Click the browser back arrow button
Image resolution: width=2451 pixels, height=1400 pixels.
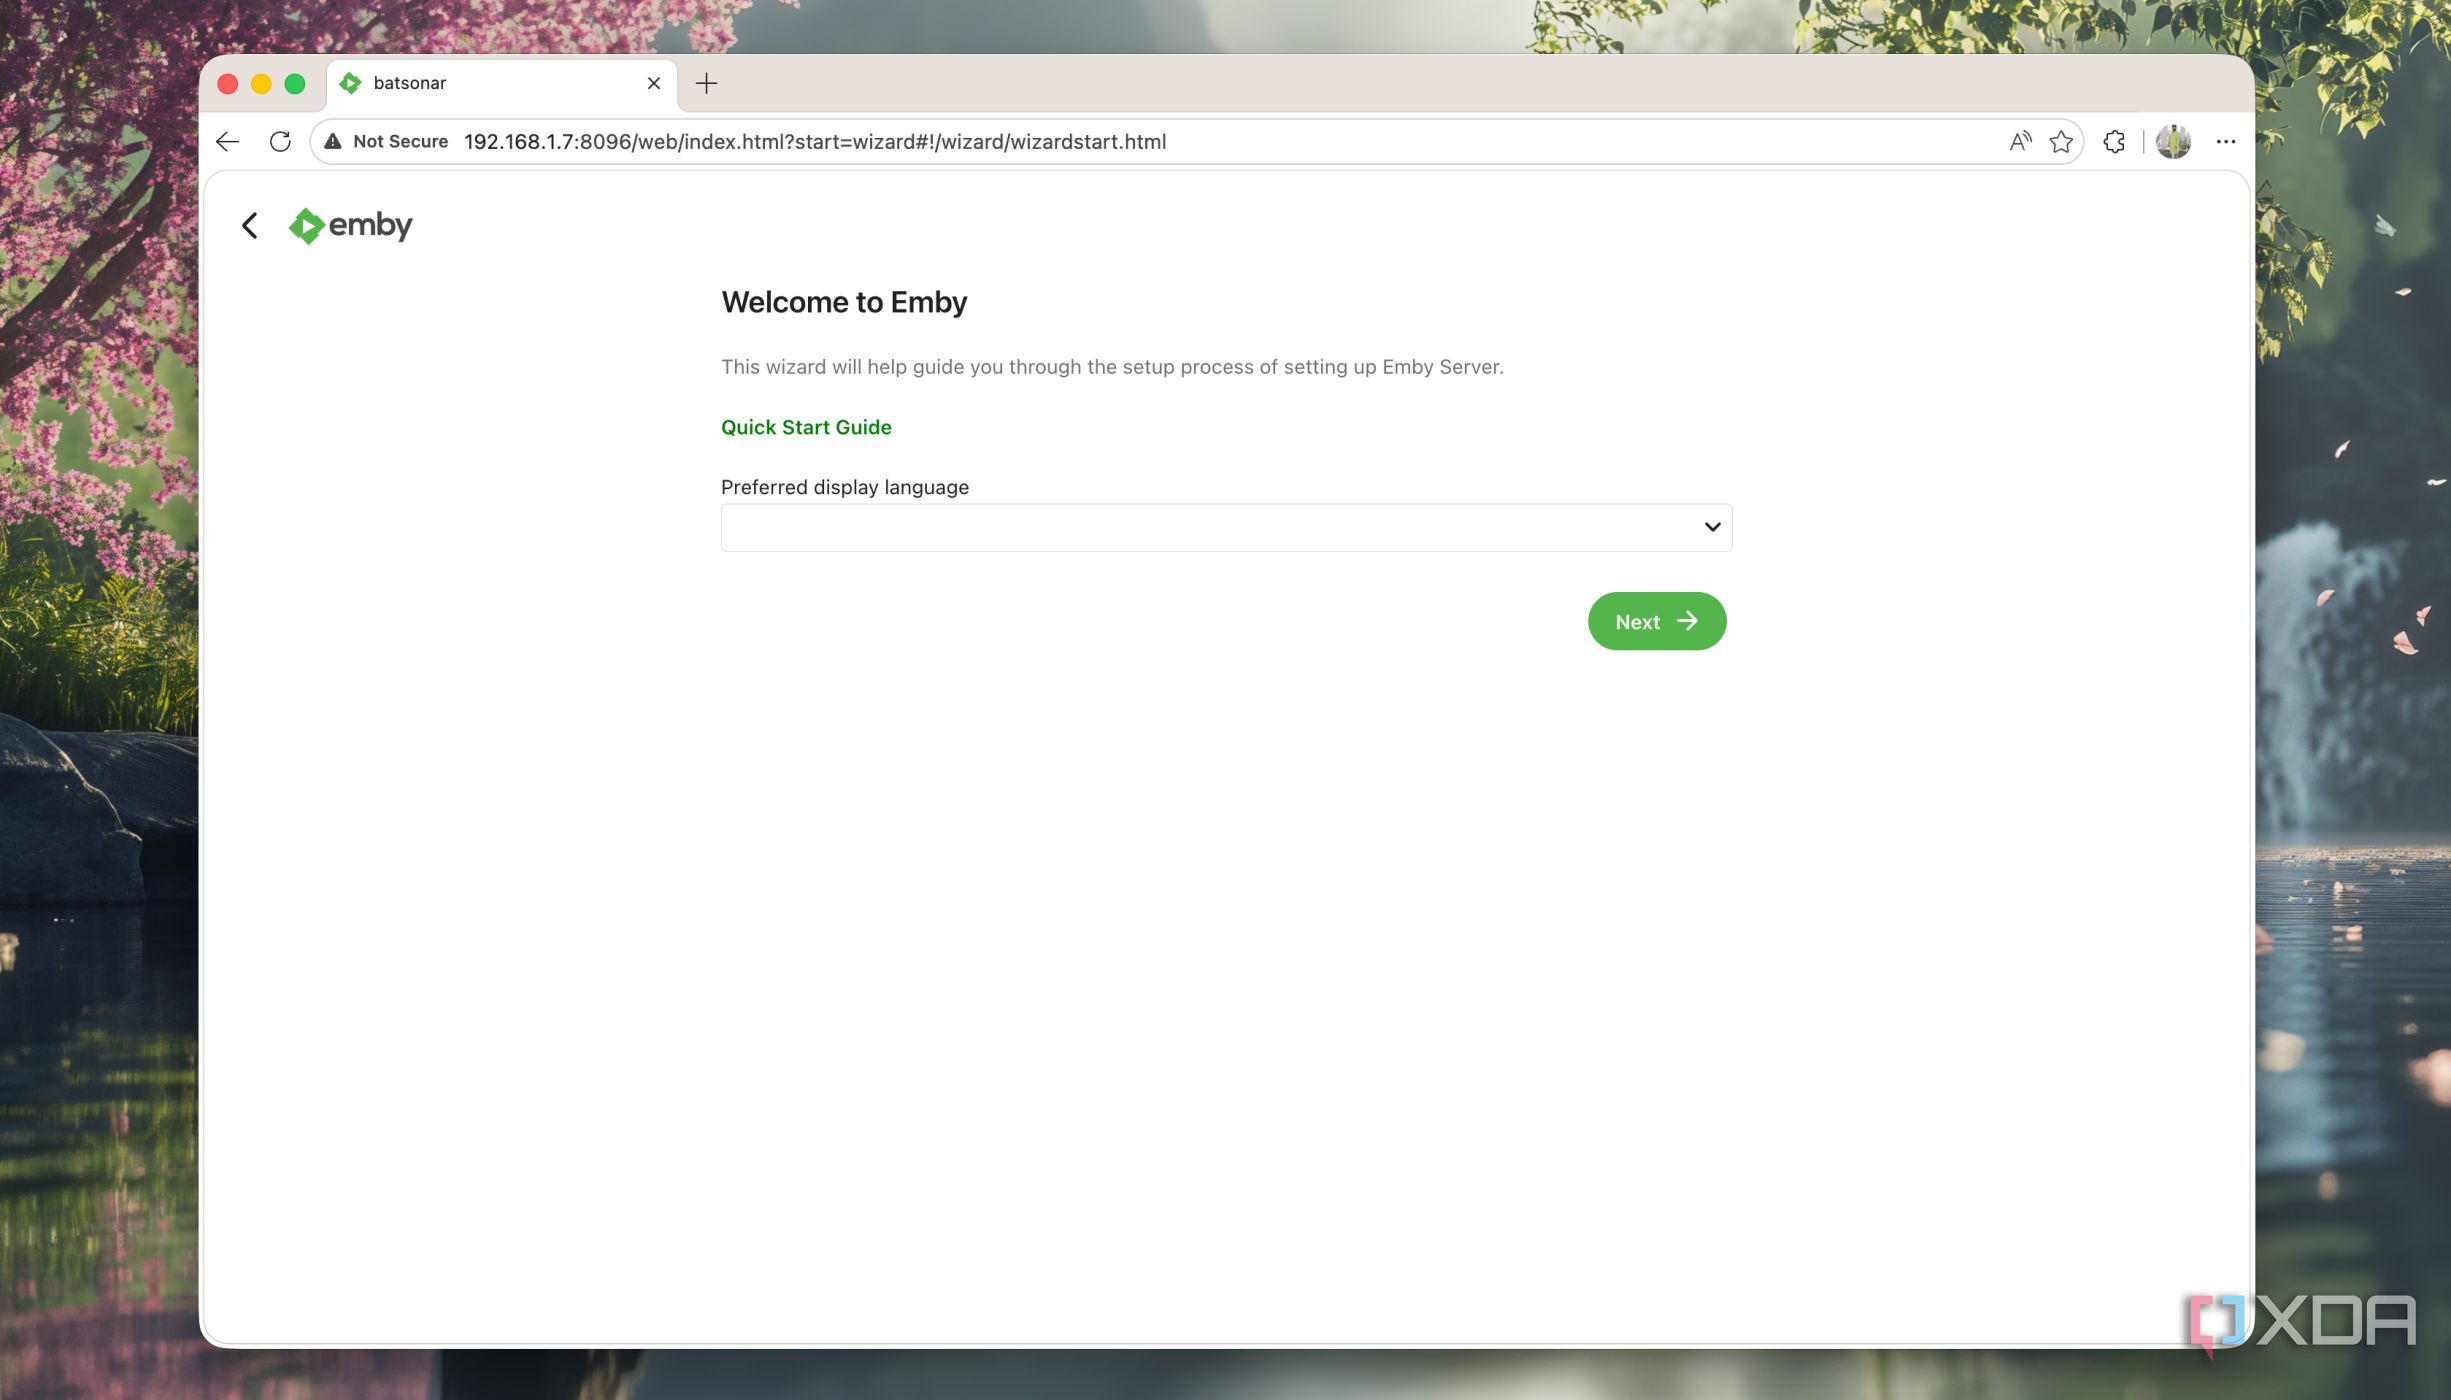(227, 142)
